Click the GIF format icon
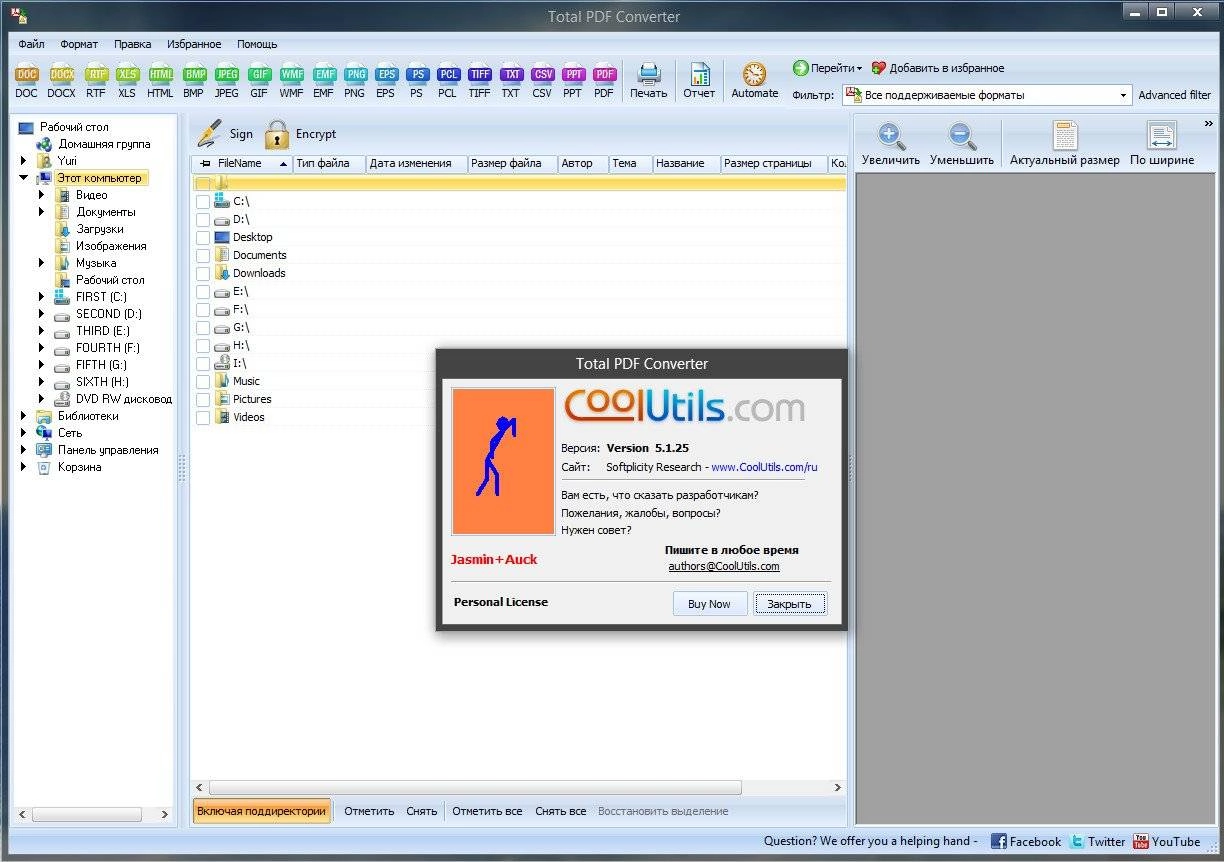Screen dimensions: 1224x862 pyautogui.click(x=259, y=80)
